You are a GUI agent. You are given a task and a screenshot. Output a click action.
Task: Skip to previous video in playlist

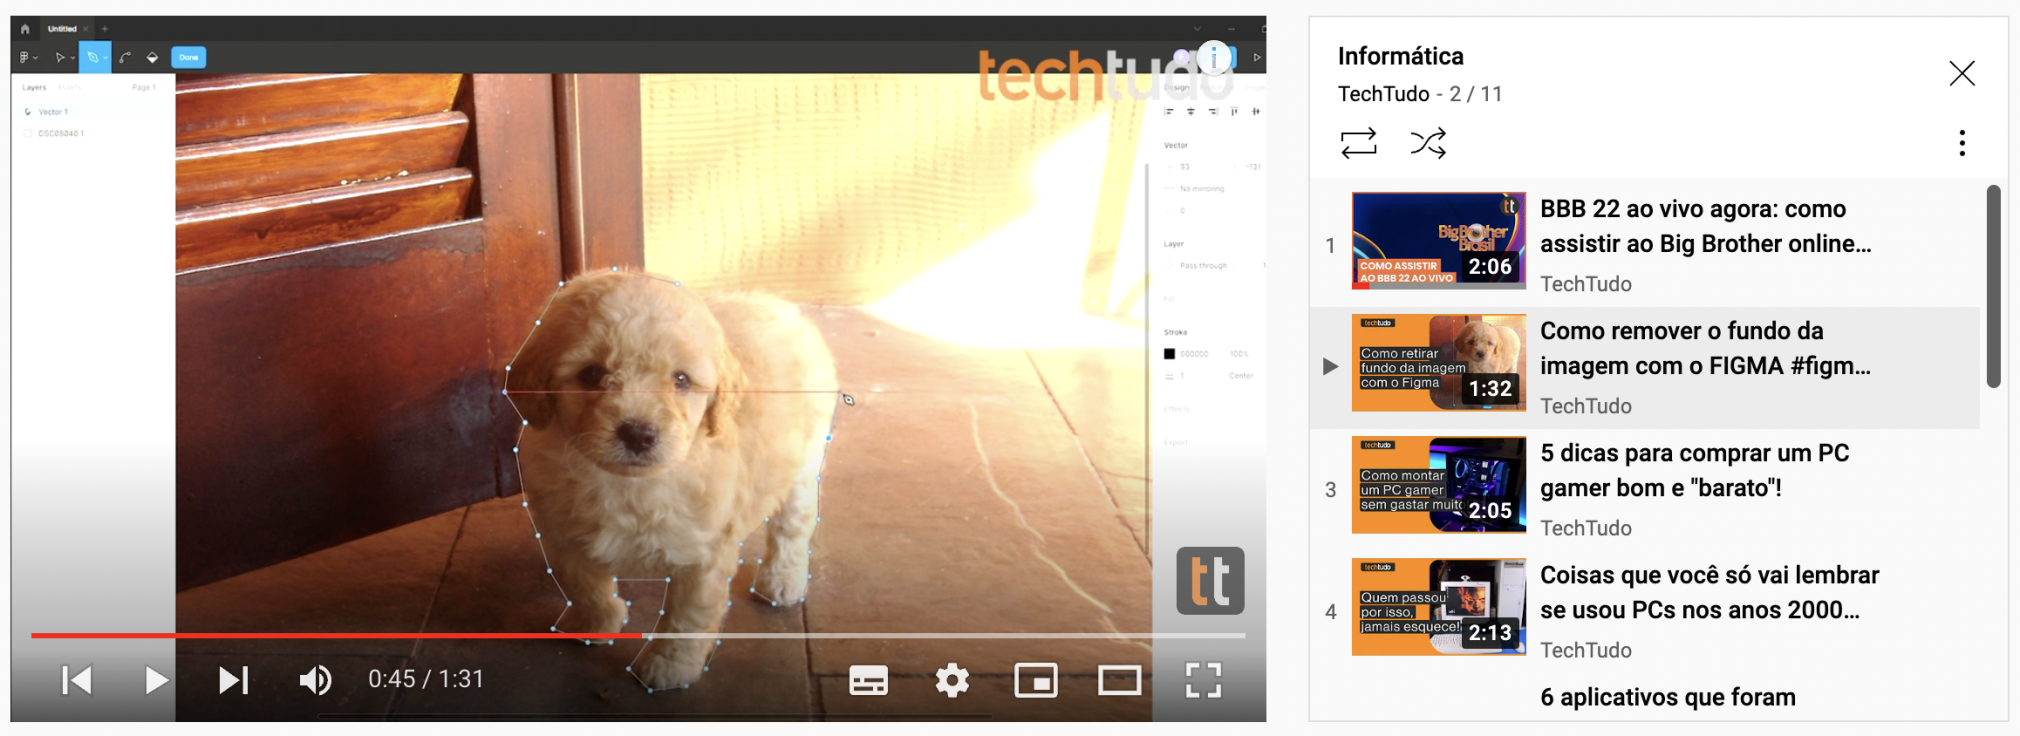point(77,680)
